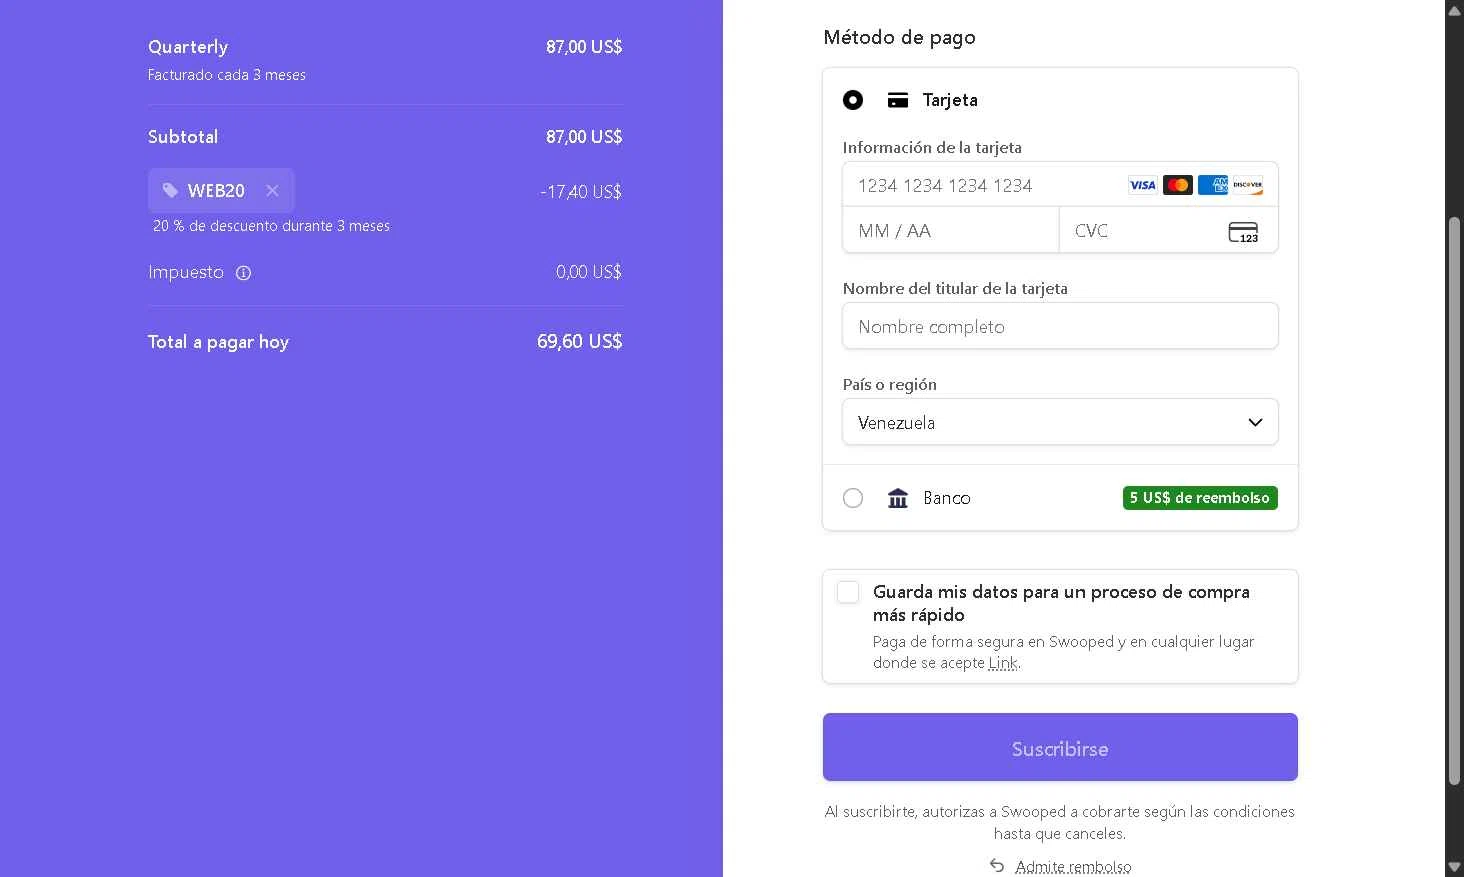
Task: Expand the Venezuela dropdown chevron arrow
Action: coord(1255,422)
